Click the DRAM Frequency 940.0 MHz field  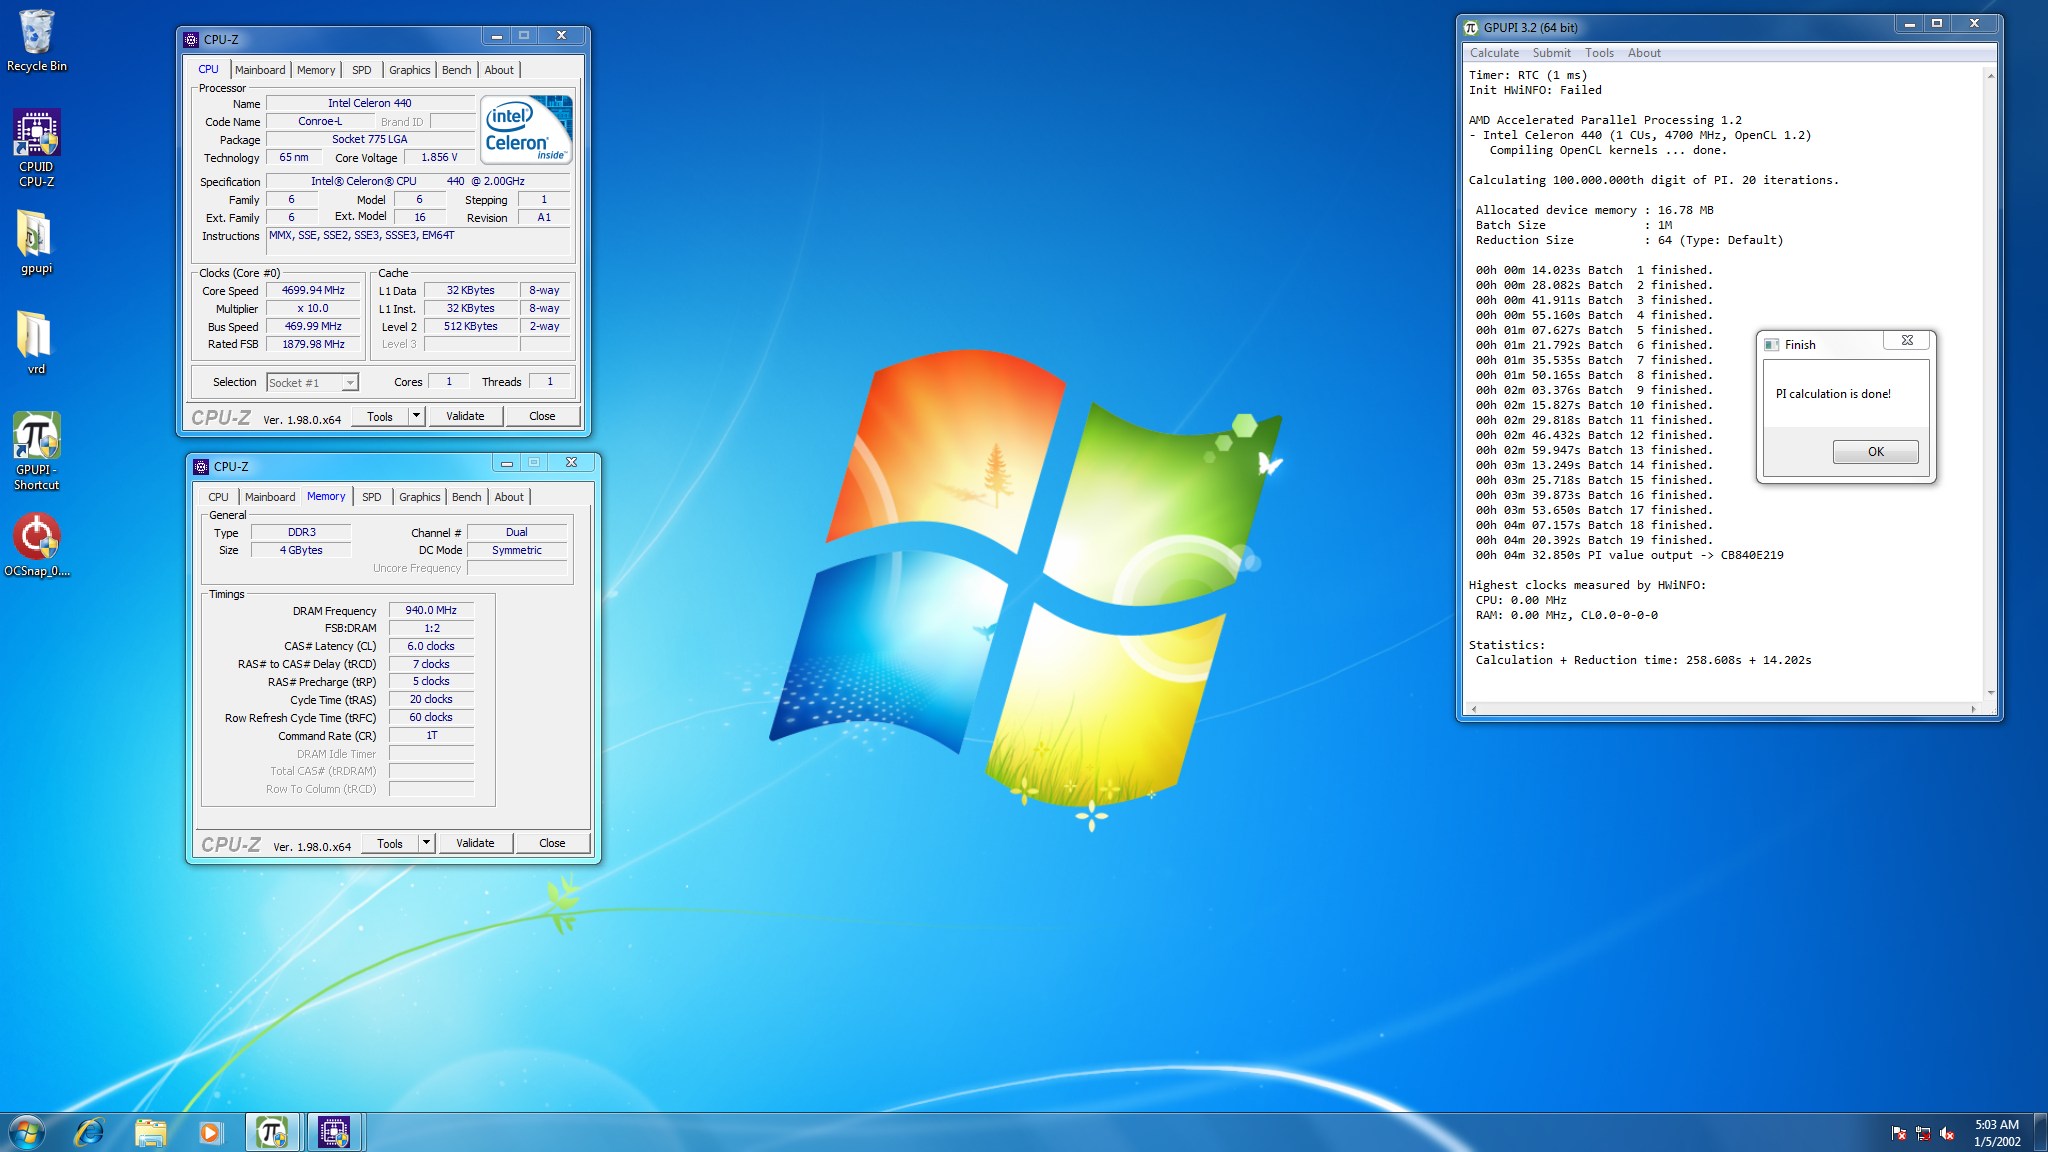pos(431,610)
